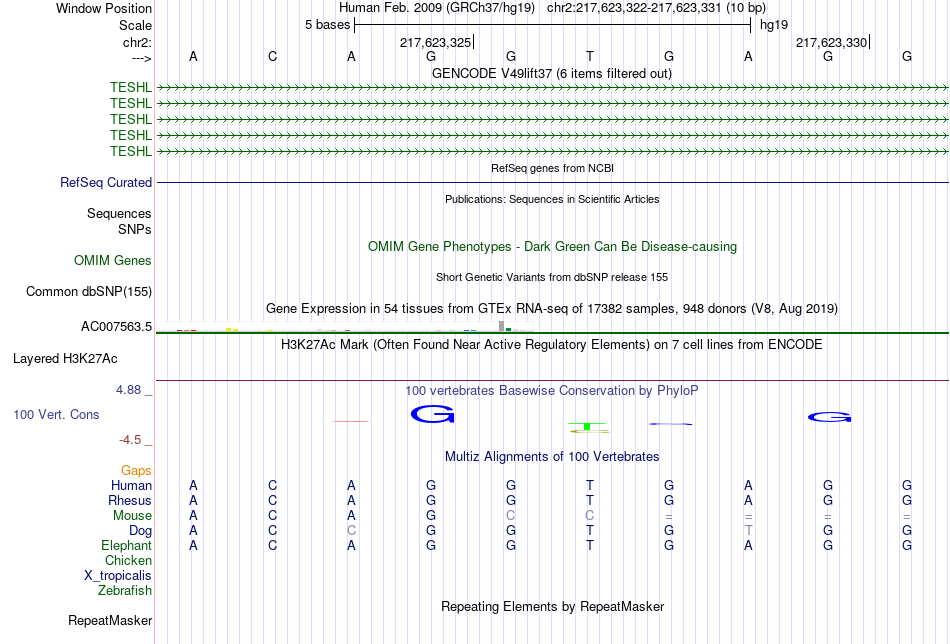950x644 pixels.
Task: Click the reverse-direction arrow '--->' label
Action: pyautogui.click(x=141, y=58)
